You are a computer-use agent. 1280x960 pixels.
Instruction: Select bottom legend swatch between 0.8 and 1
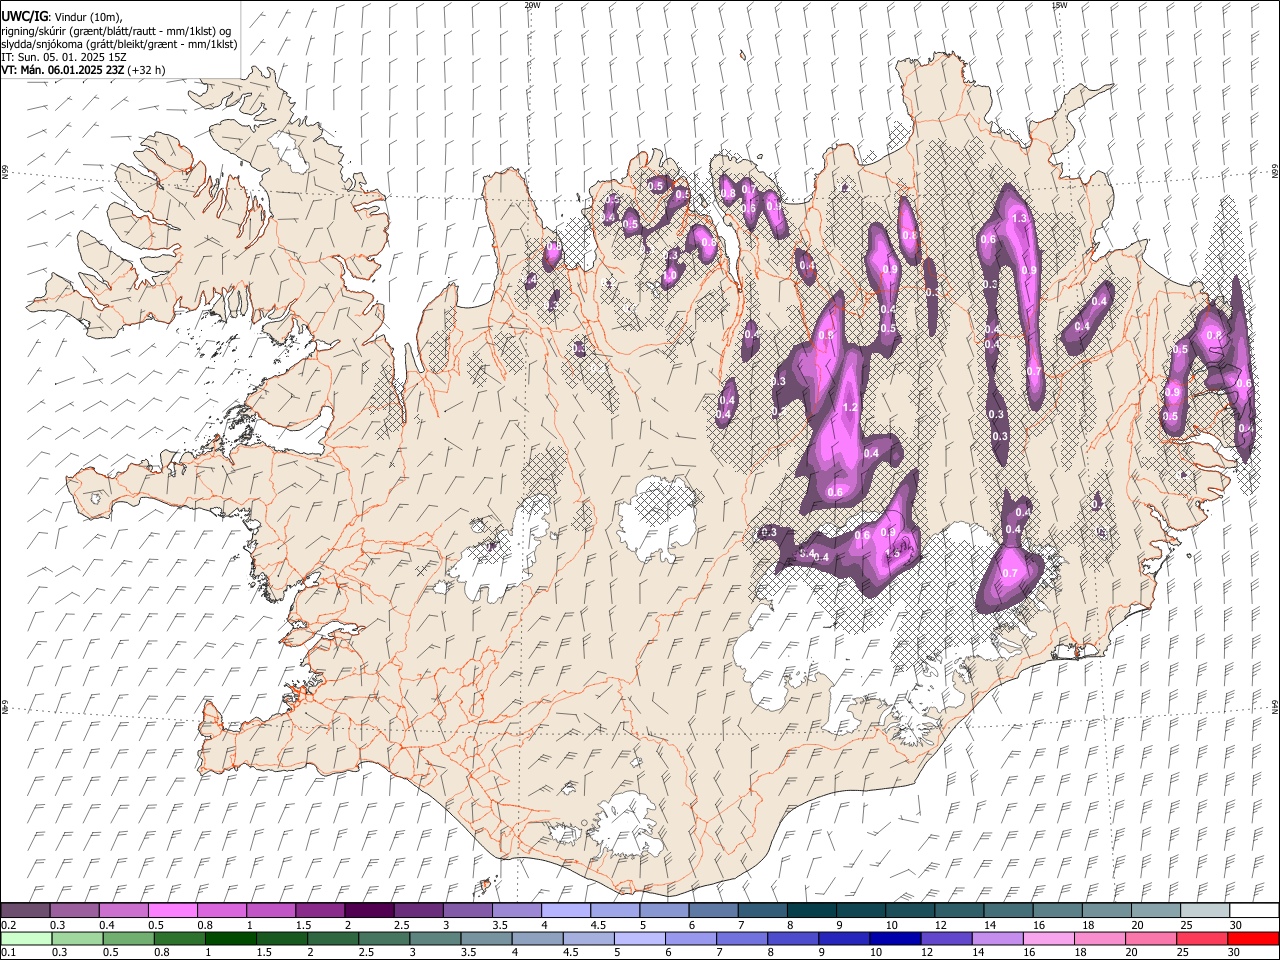pyautogui.click(x=179, y=938)
